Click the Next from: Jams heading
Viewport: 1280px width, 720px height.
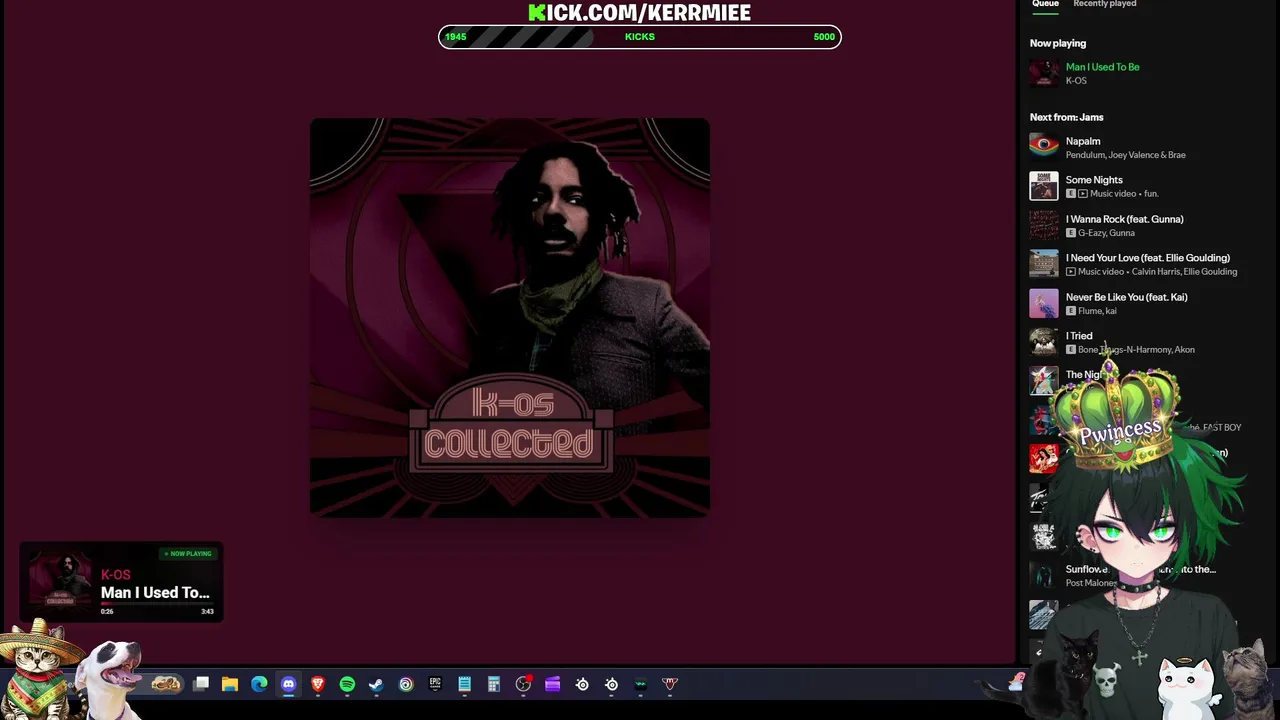pos(1066,117)
